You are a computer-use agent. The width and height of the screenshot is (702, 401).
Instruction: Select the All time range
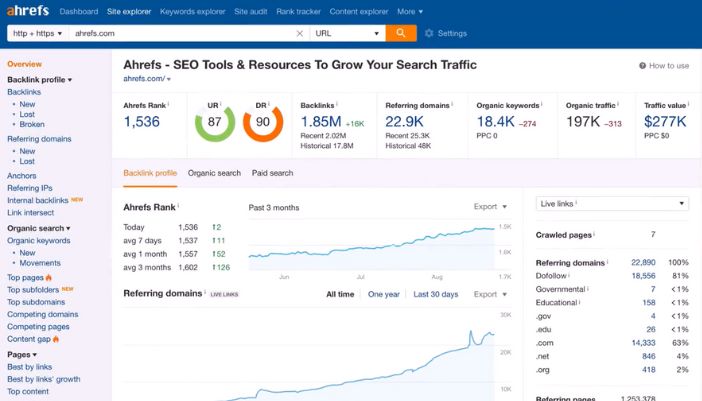pyautogui.click(x=340, y=294)
